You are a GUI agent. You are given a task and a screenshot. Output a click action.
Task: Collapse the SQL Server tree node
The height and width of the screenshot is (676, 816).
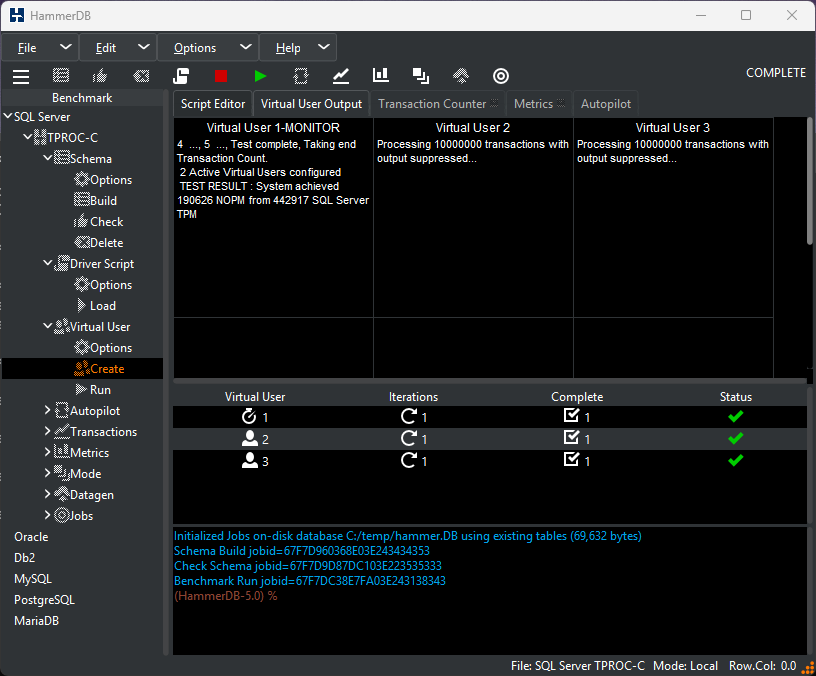click(x=8, y=116)
